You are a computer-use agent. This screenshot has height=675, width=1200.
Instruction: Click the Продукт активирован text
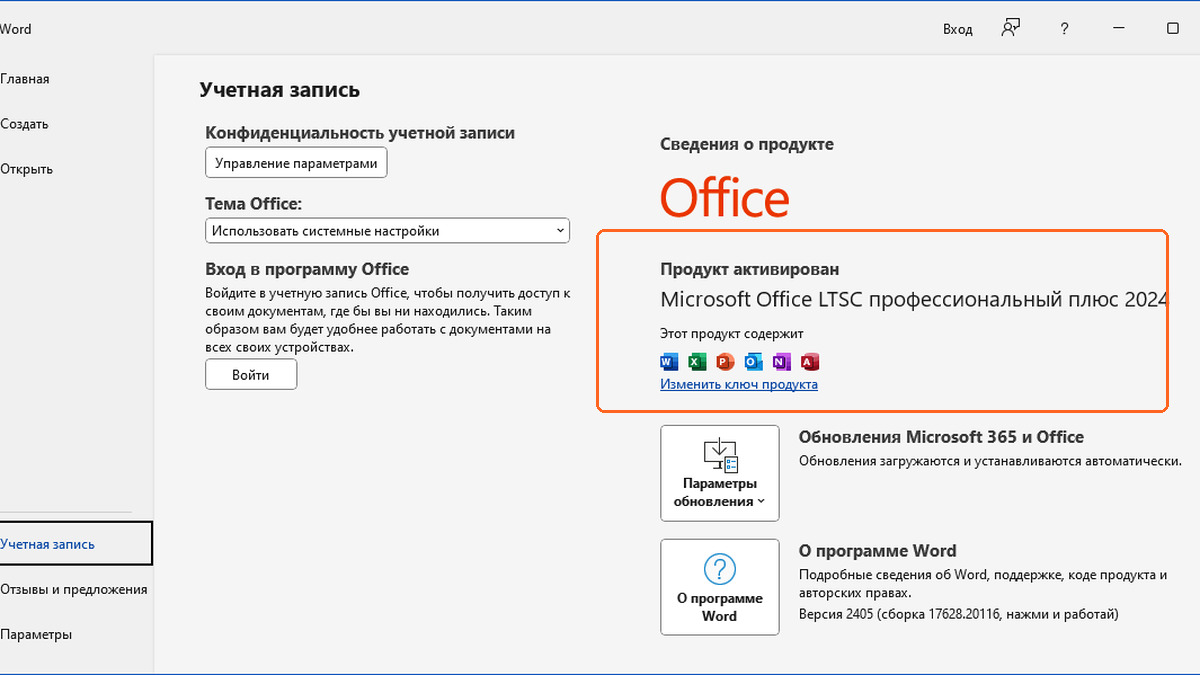click(x=750, y=269)
